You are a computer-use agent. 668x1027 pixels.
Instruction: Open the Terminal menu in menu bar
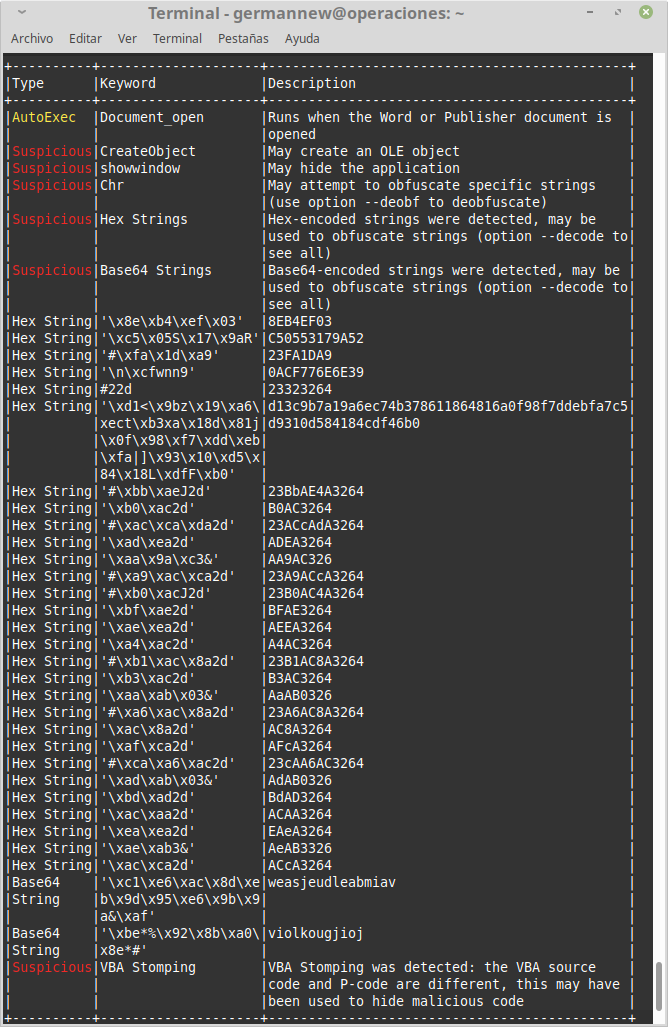(177, 39)
